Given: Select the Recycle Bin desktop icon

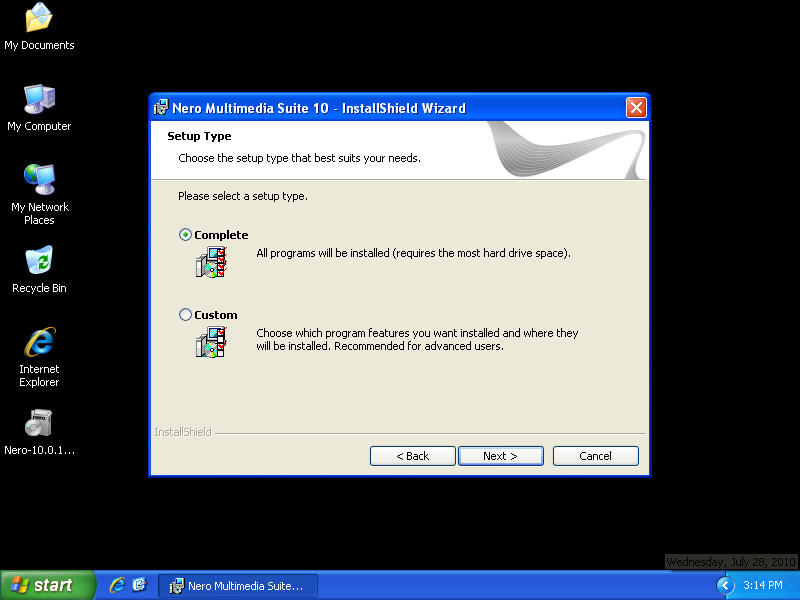Looking at the screenshot, I should [x=39, y=269].
